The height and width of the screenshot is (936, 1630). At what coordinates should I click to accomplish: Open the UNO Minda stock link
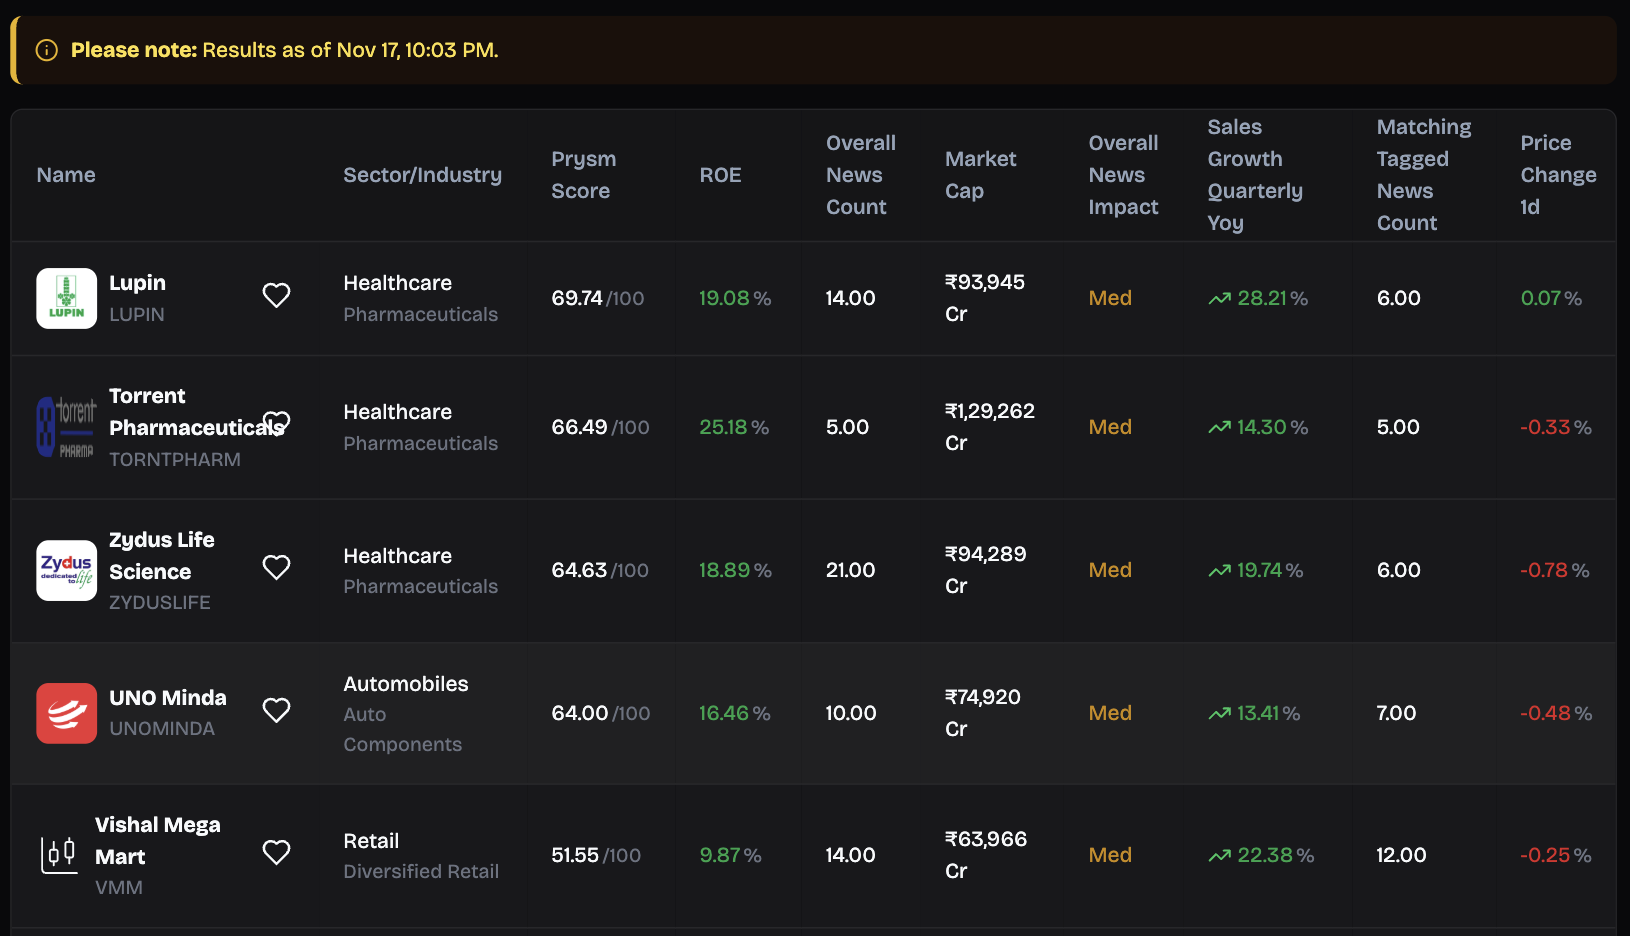pos(167,698)
